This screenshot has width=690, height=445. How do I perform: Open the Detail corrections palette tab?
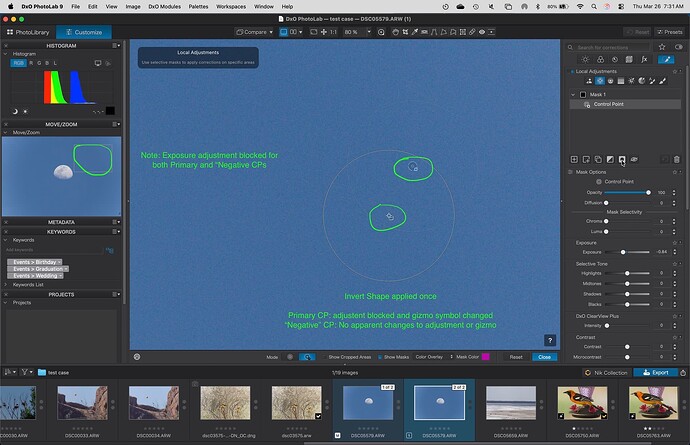tap(615, 59)
